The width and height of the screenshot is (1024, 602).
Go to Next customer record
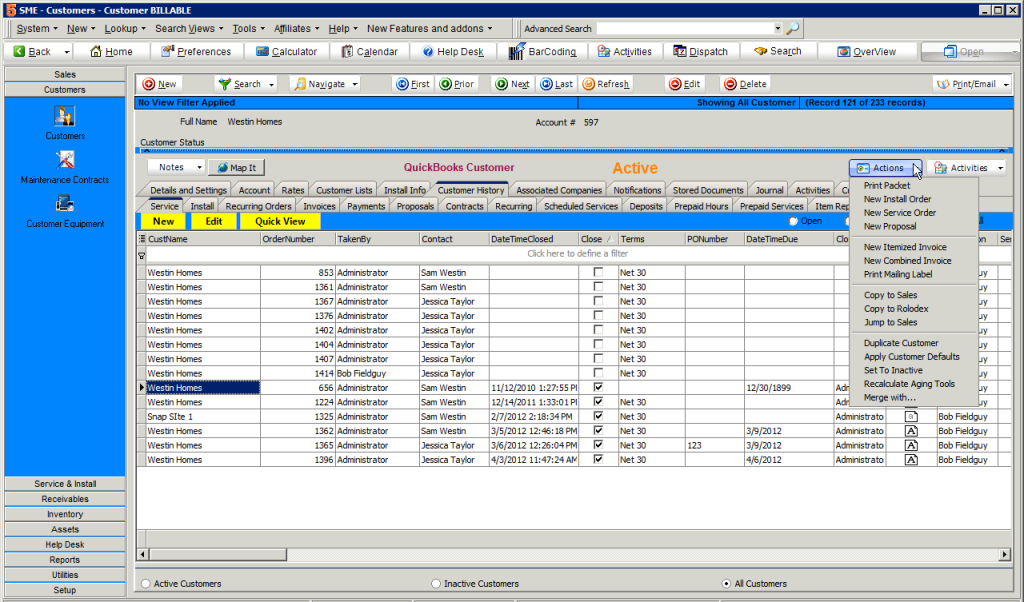point(512,85)
